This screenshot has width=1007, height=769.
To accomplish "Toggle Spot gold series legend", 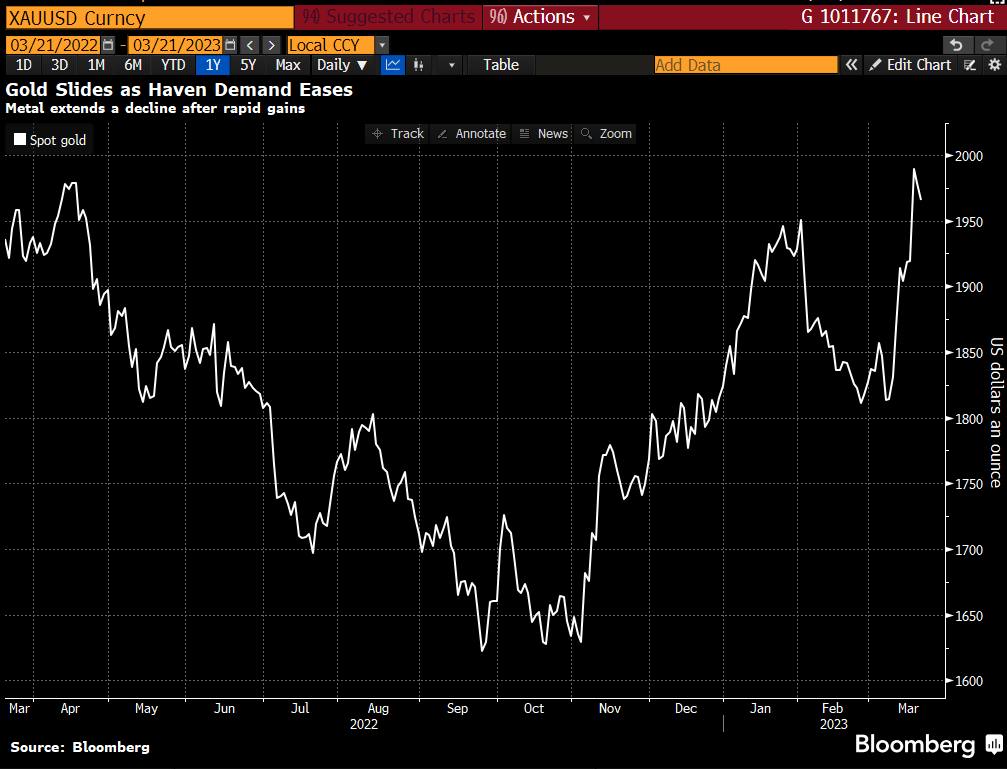I will pos(49,139).
